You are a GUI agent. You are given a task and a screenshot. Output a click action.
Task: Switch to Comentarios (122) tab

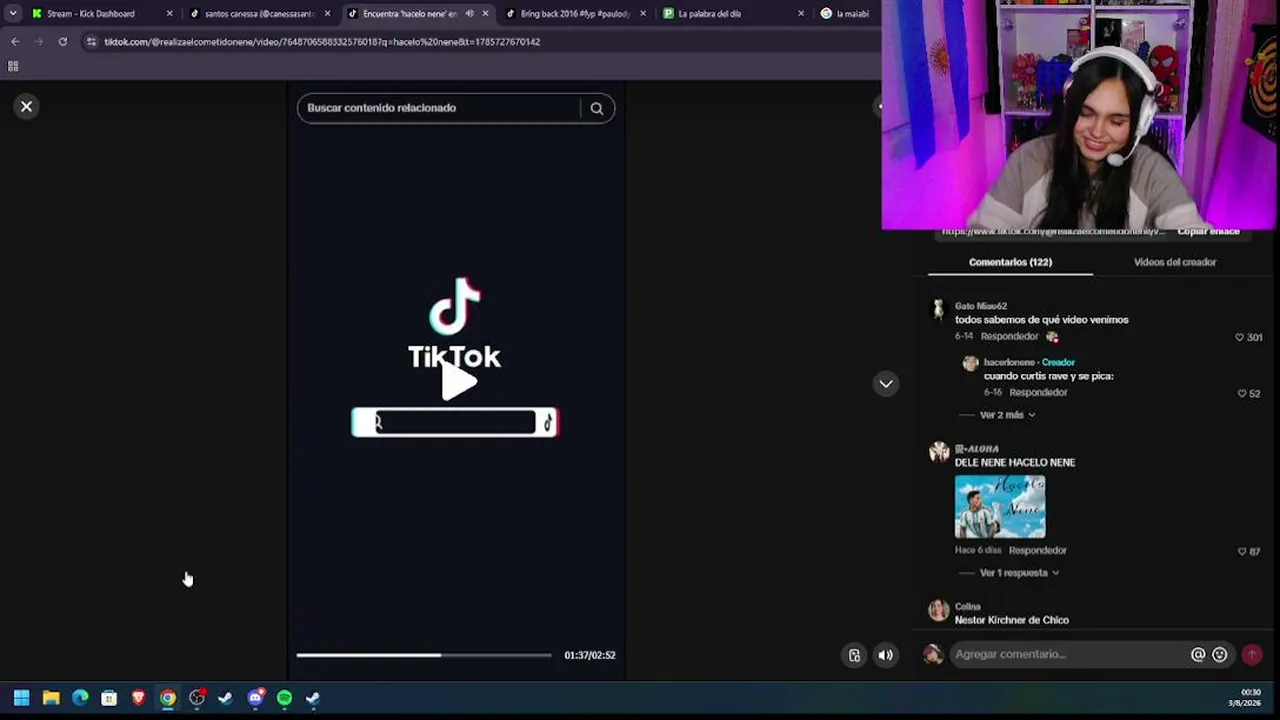pyautogui.click(x=1010, y=262)
